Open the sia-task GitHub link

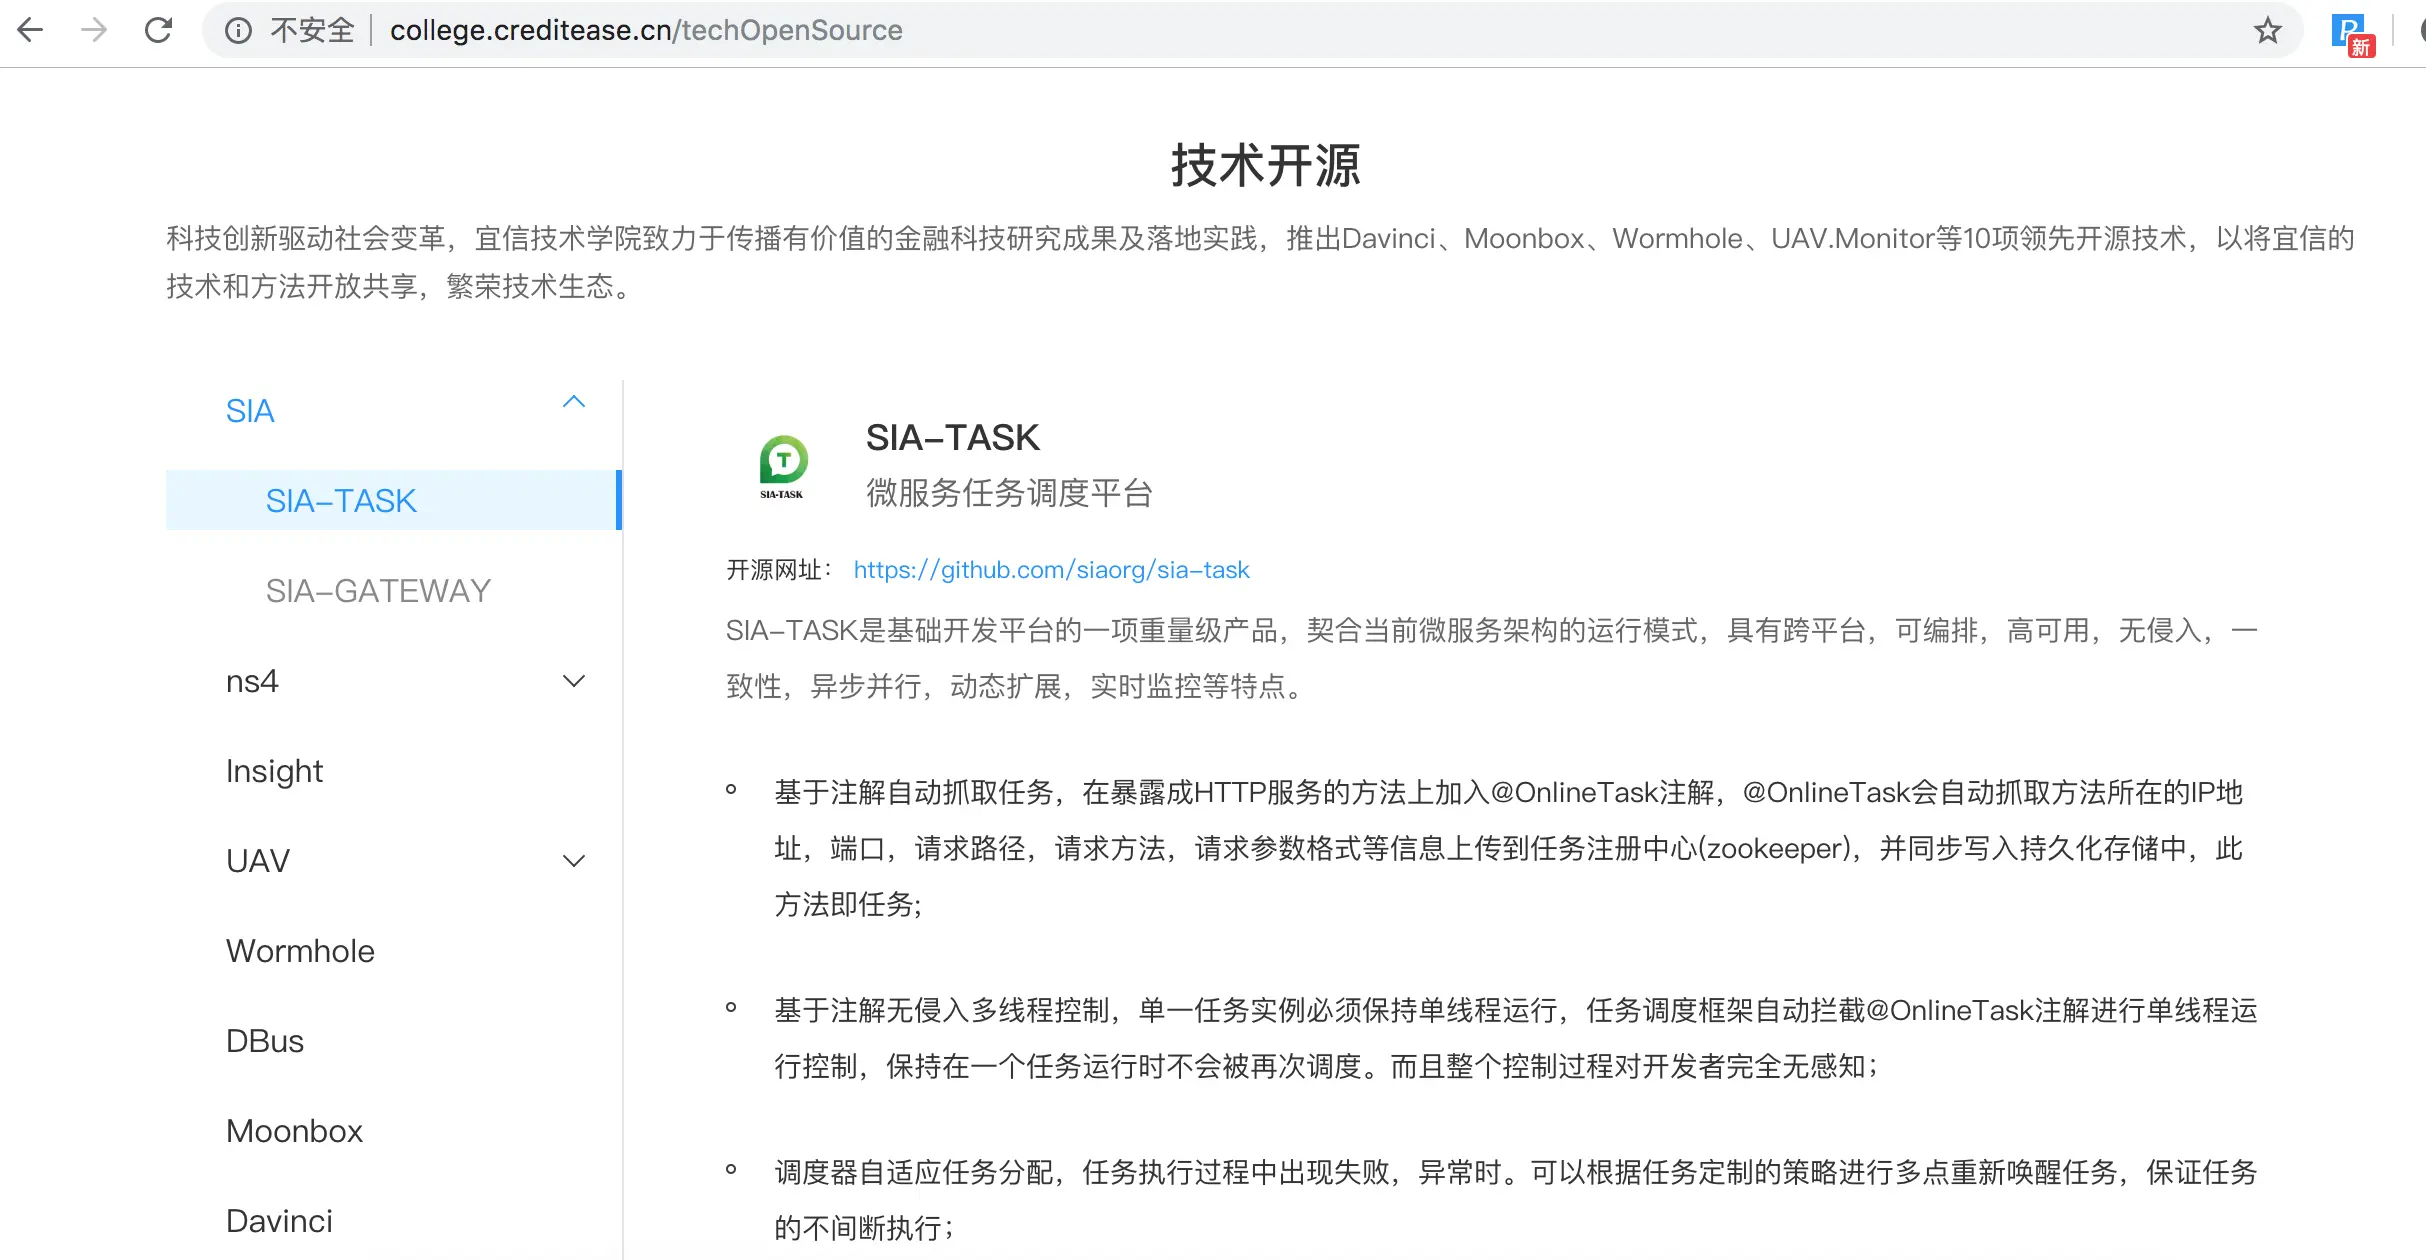pyautogui.click(x=1051, y=570)
